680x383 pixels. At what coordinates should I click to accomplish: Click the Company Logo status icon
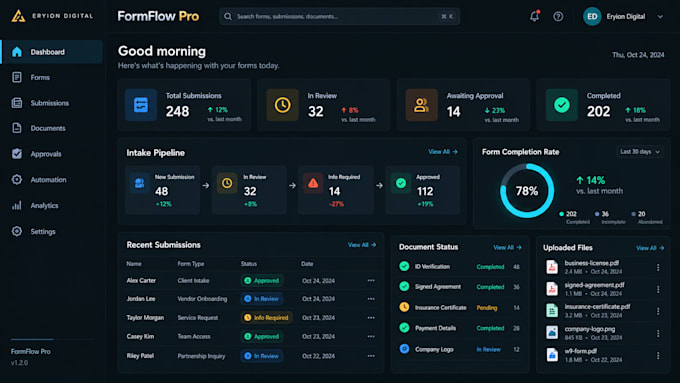pos(404,349)
